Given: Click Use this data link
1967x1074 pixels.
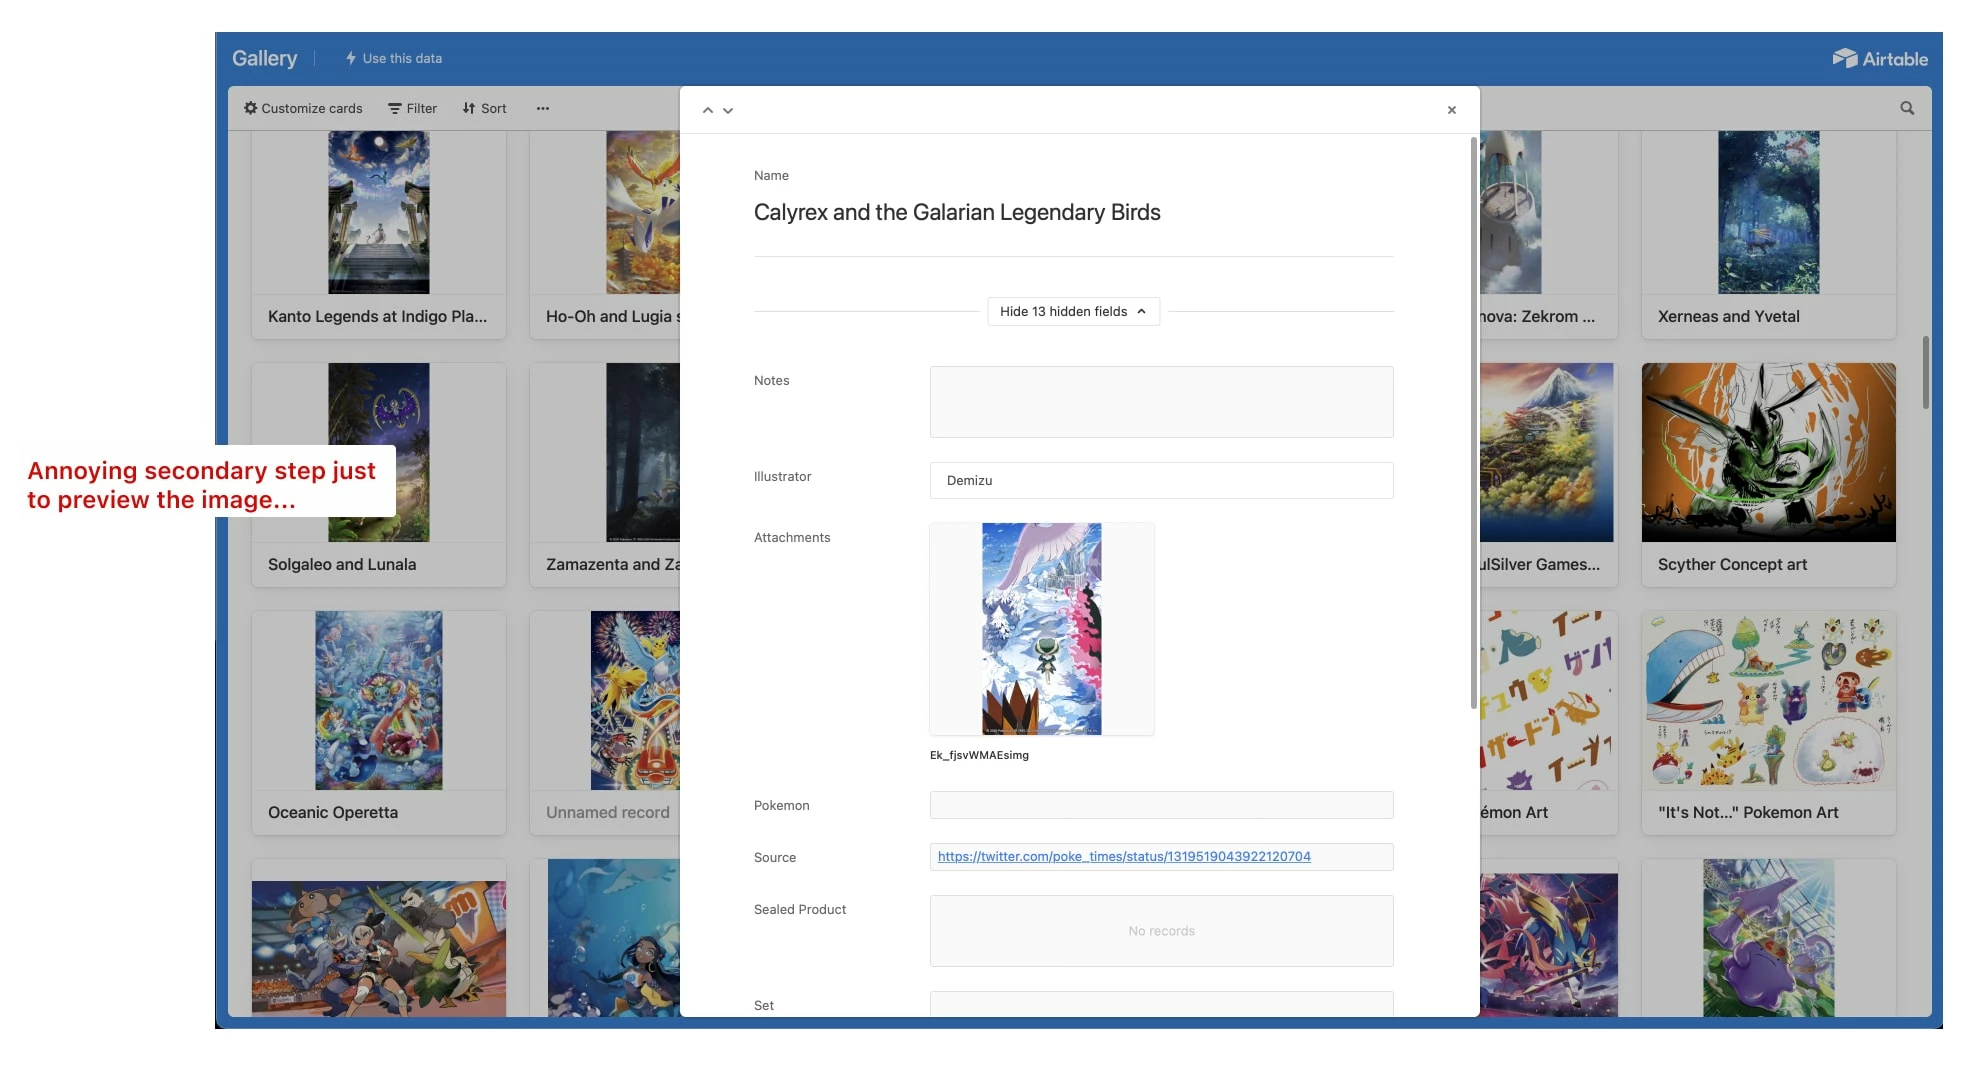Looking at the screenshot, I should (x=393, y=58).
